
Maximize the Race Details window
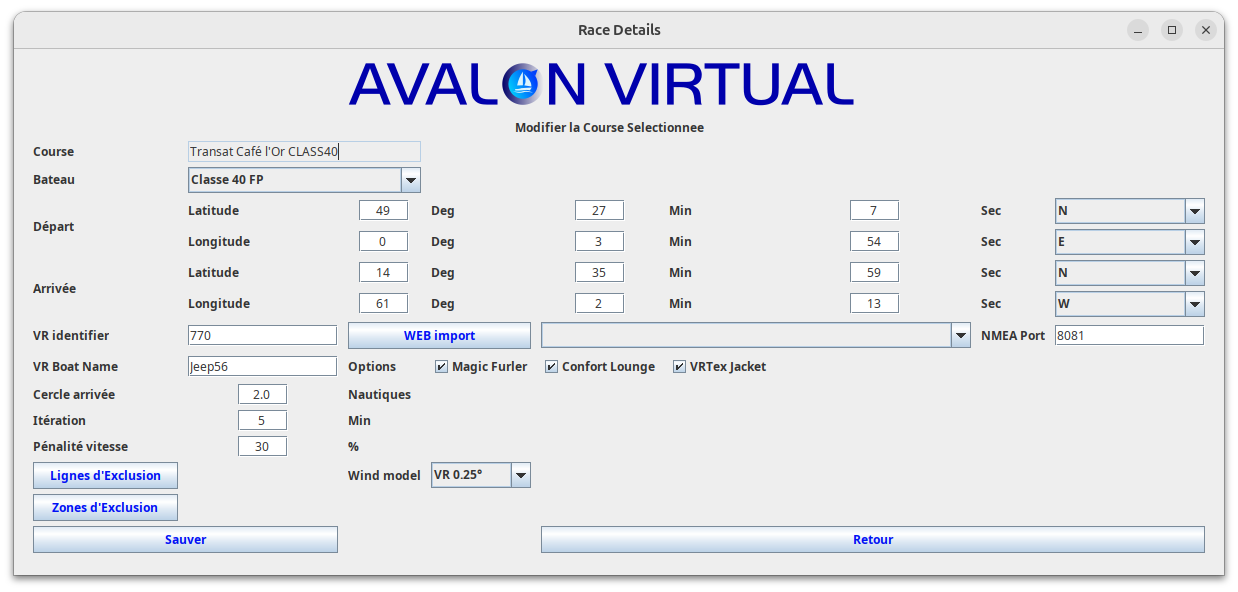pyautogui.click(x=1172, y=30)
